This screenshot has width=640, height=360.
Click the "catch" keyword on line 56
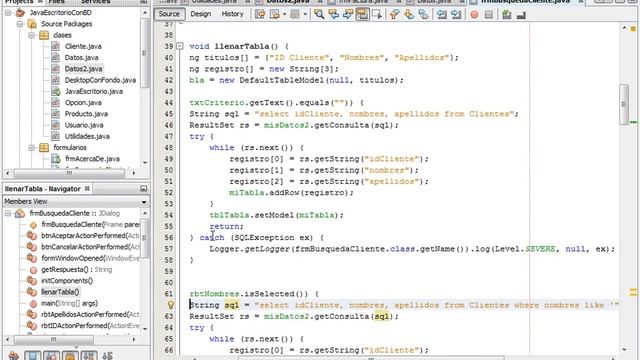[212, 238]
